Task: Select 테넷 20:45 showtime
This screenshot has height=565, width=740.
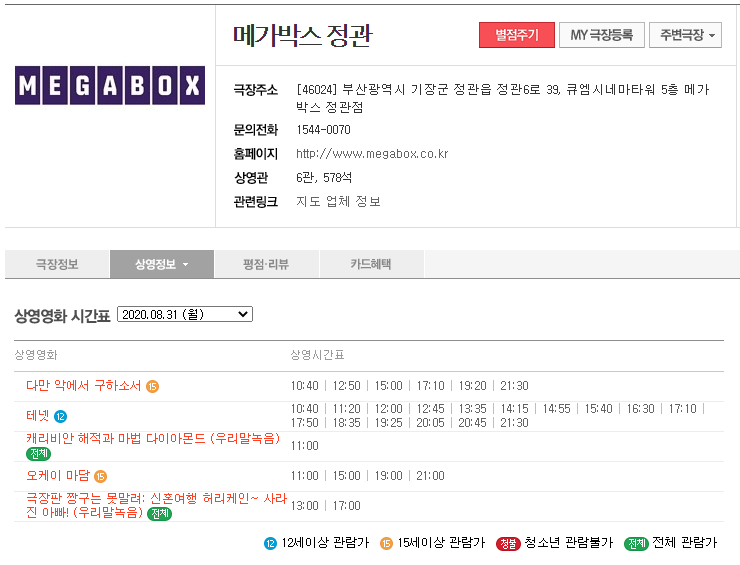Action: coord(472,423)
